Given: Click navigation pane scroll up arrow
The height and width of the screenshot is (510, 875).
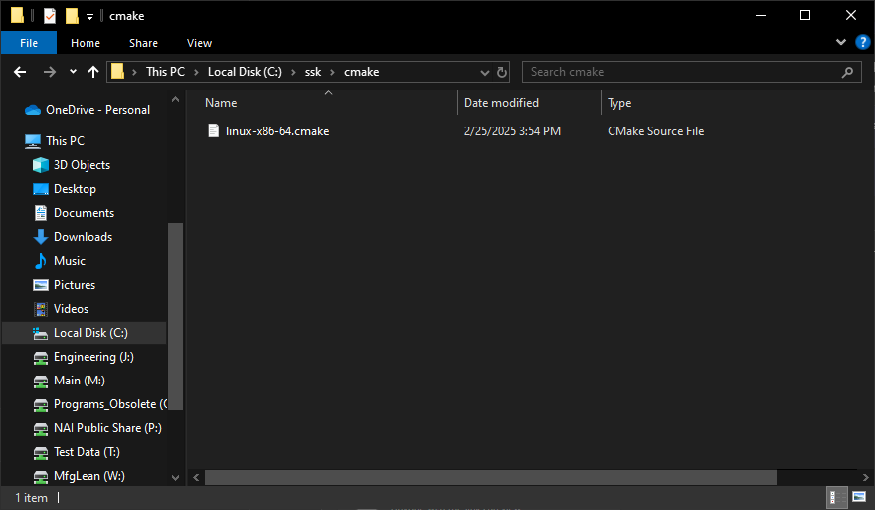Looking at the screenshot, I should pyautogui.click(x=175, y=99).
